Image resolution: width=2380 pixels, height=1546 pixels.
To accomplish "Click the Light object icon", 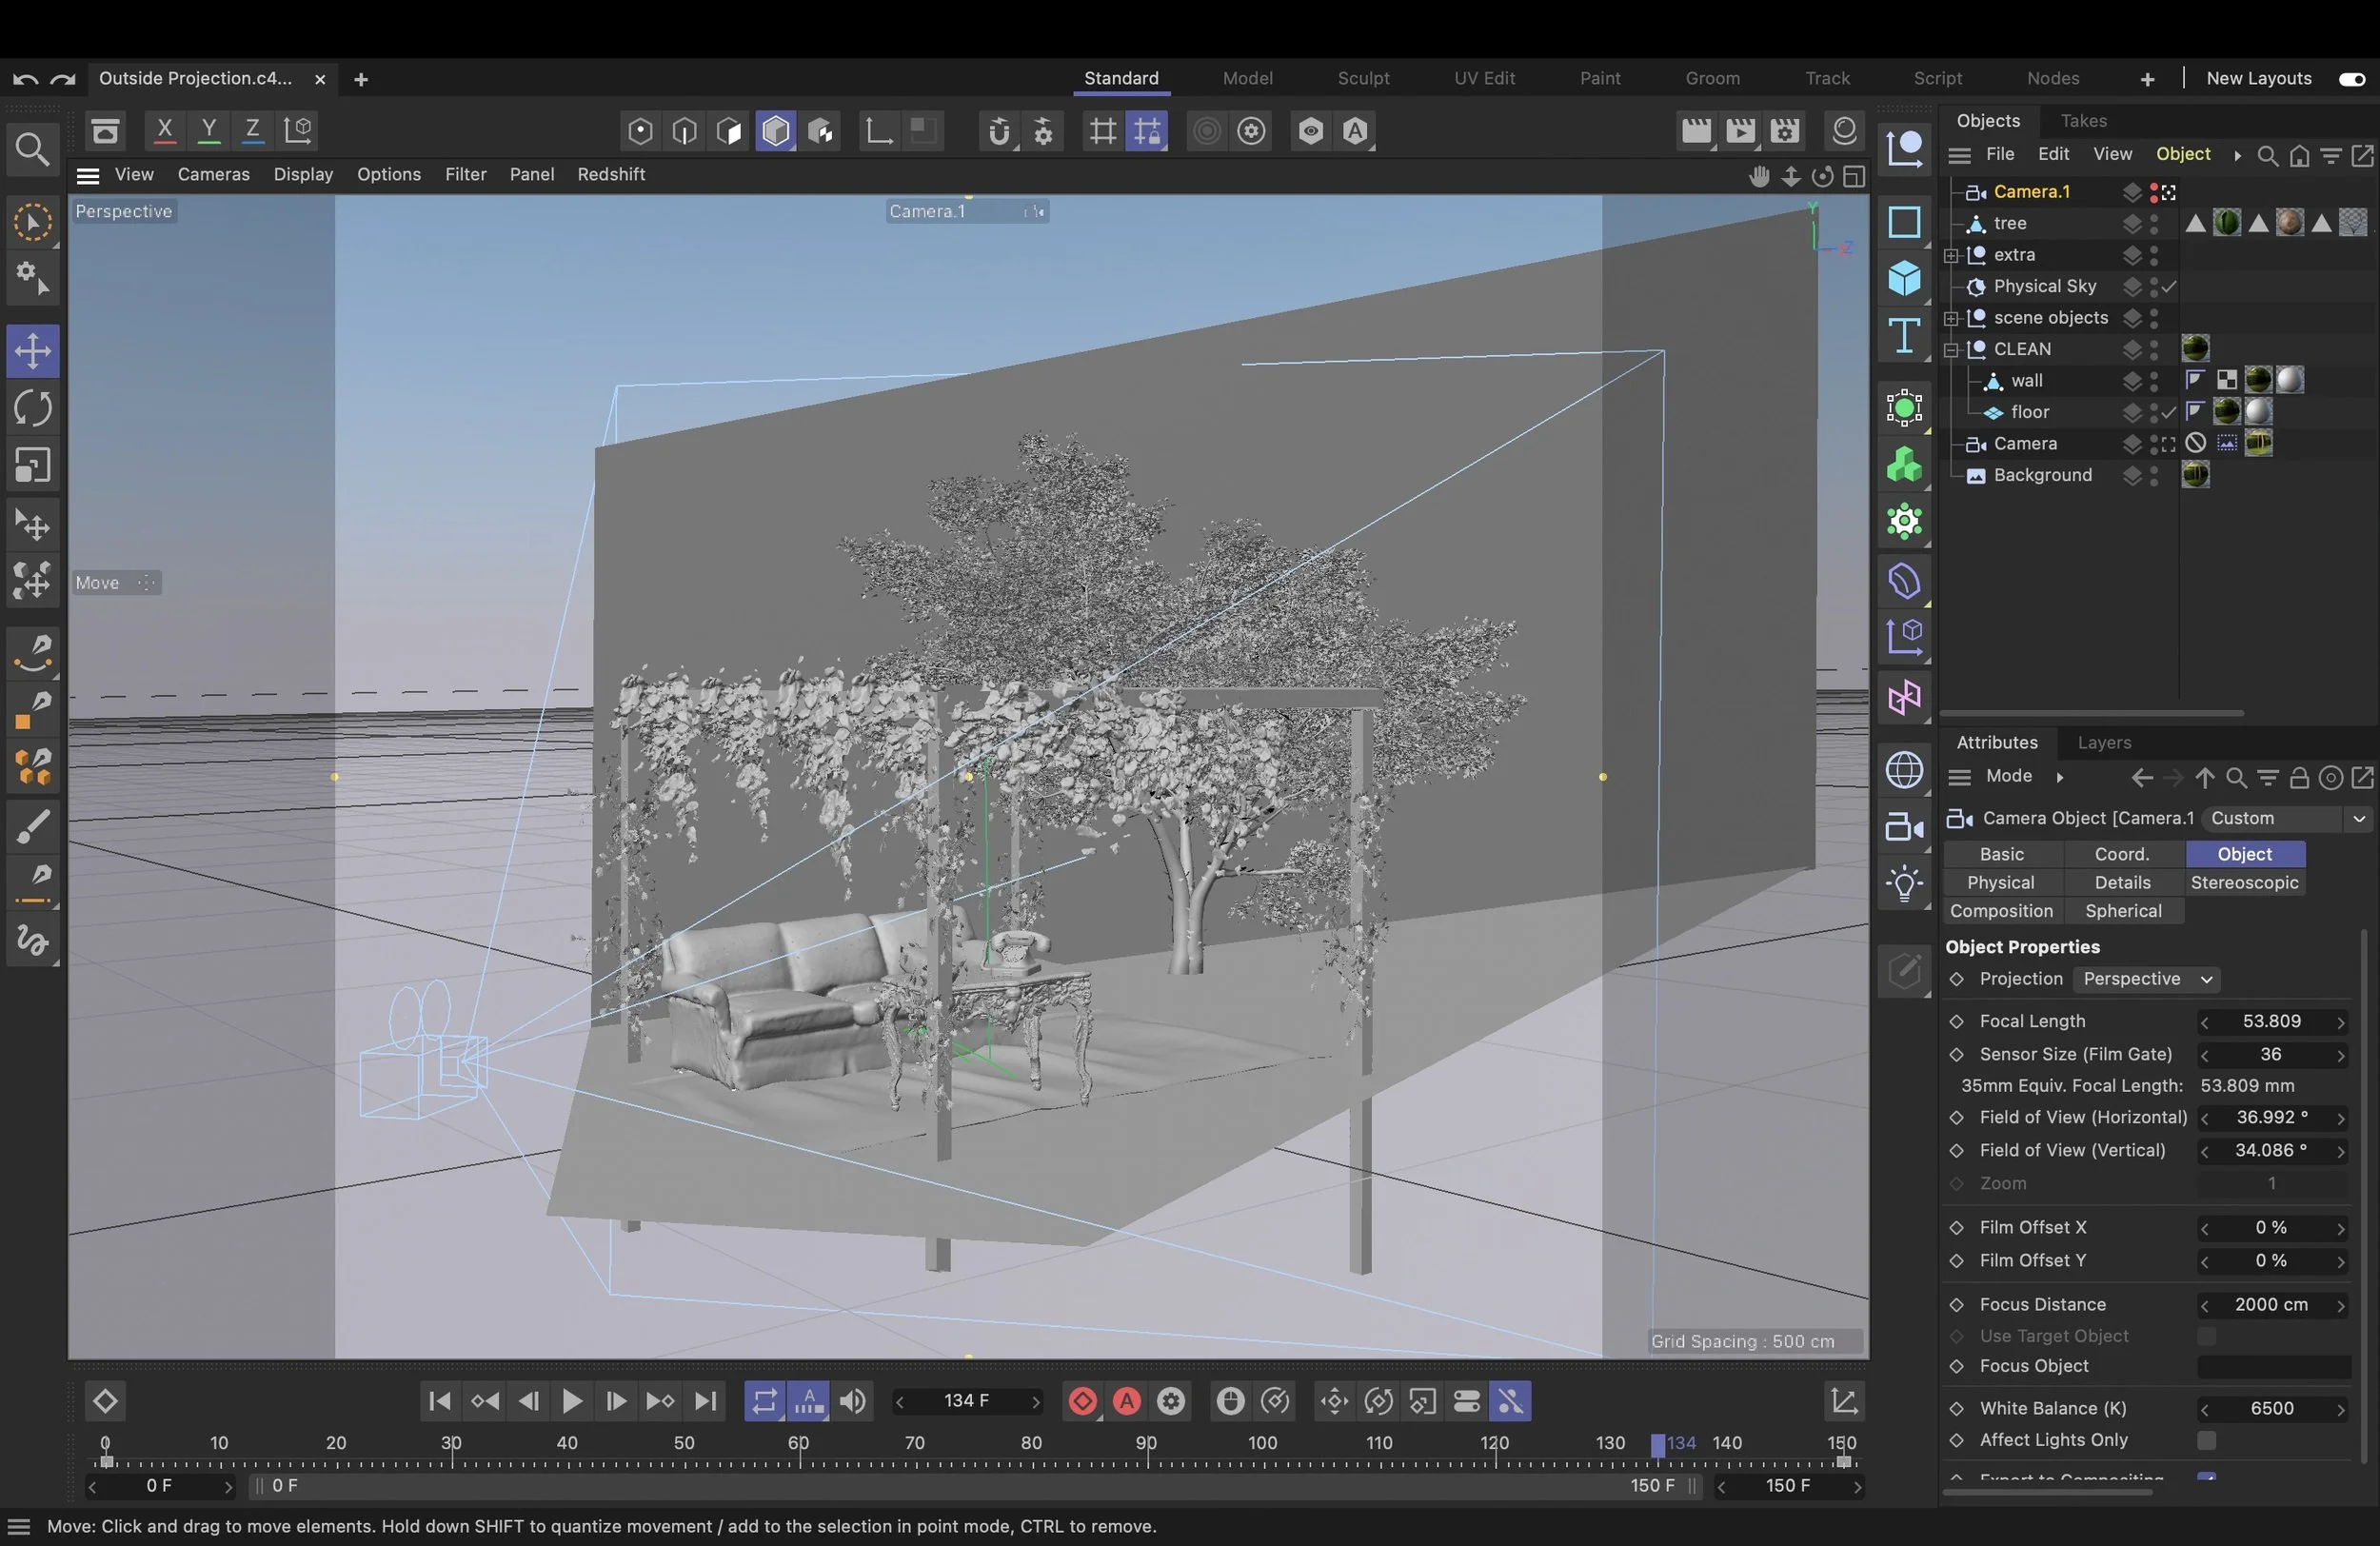I will [1904, 884].
